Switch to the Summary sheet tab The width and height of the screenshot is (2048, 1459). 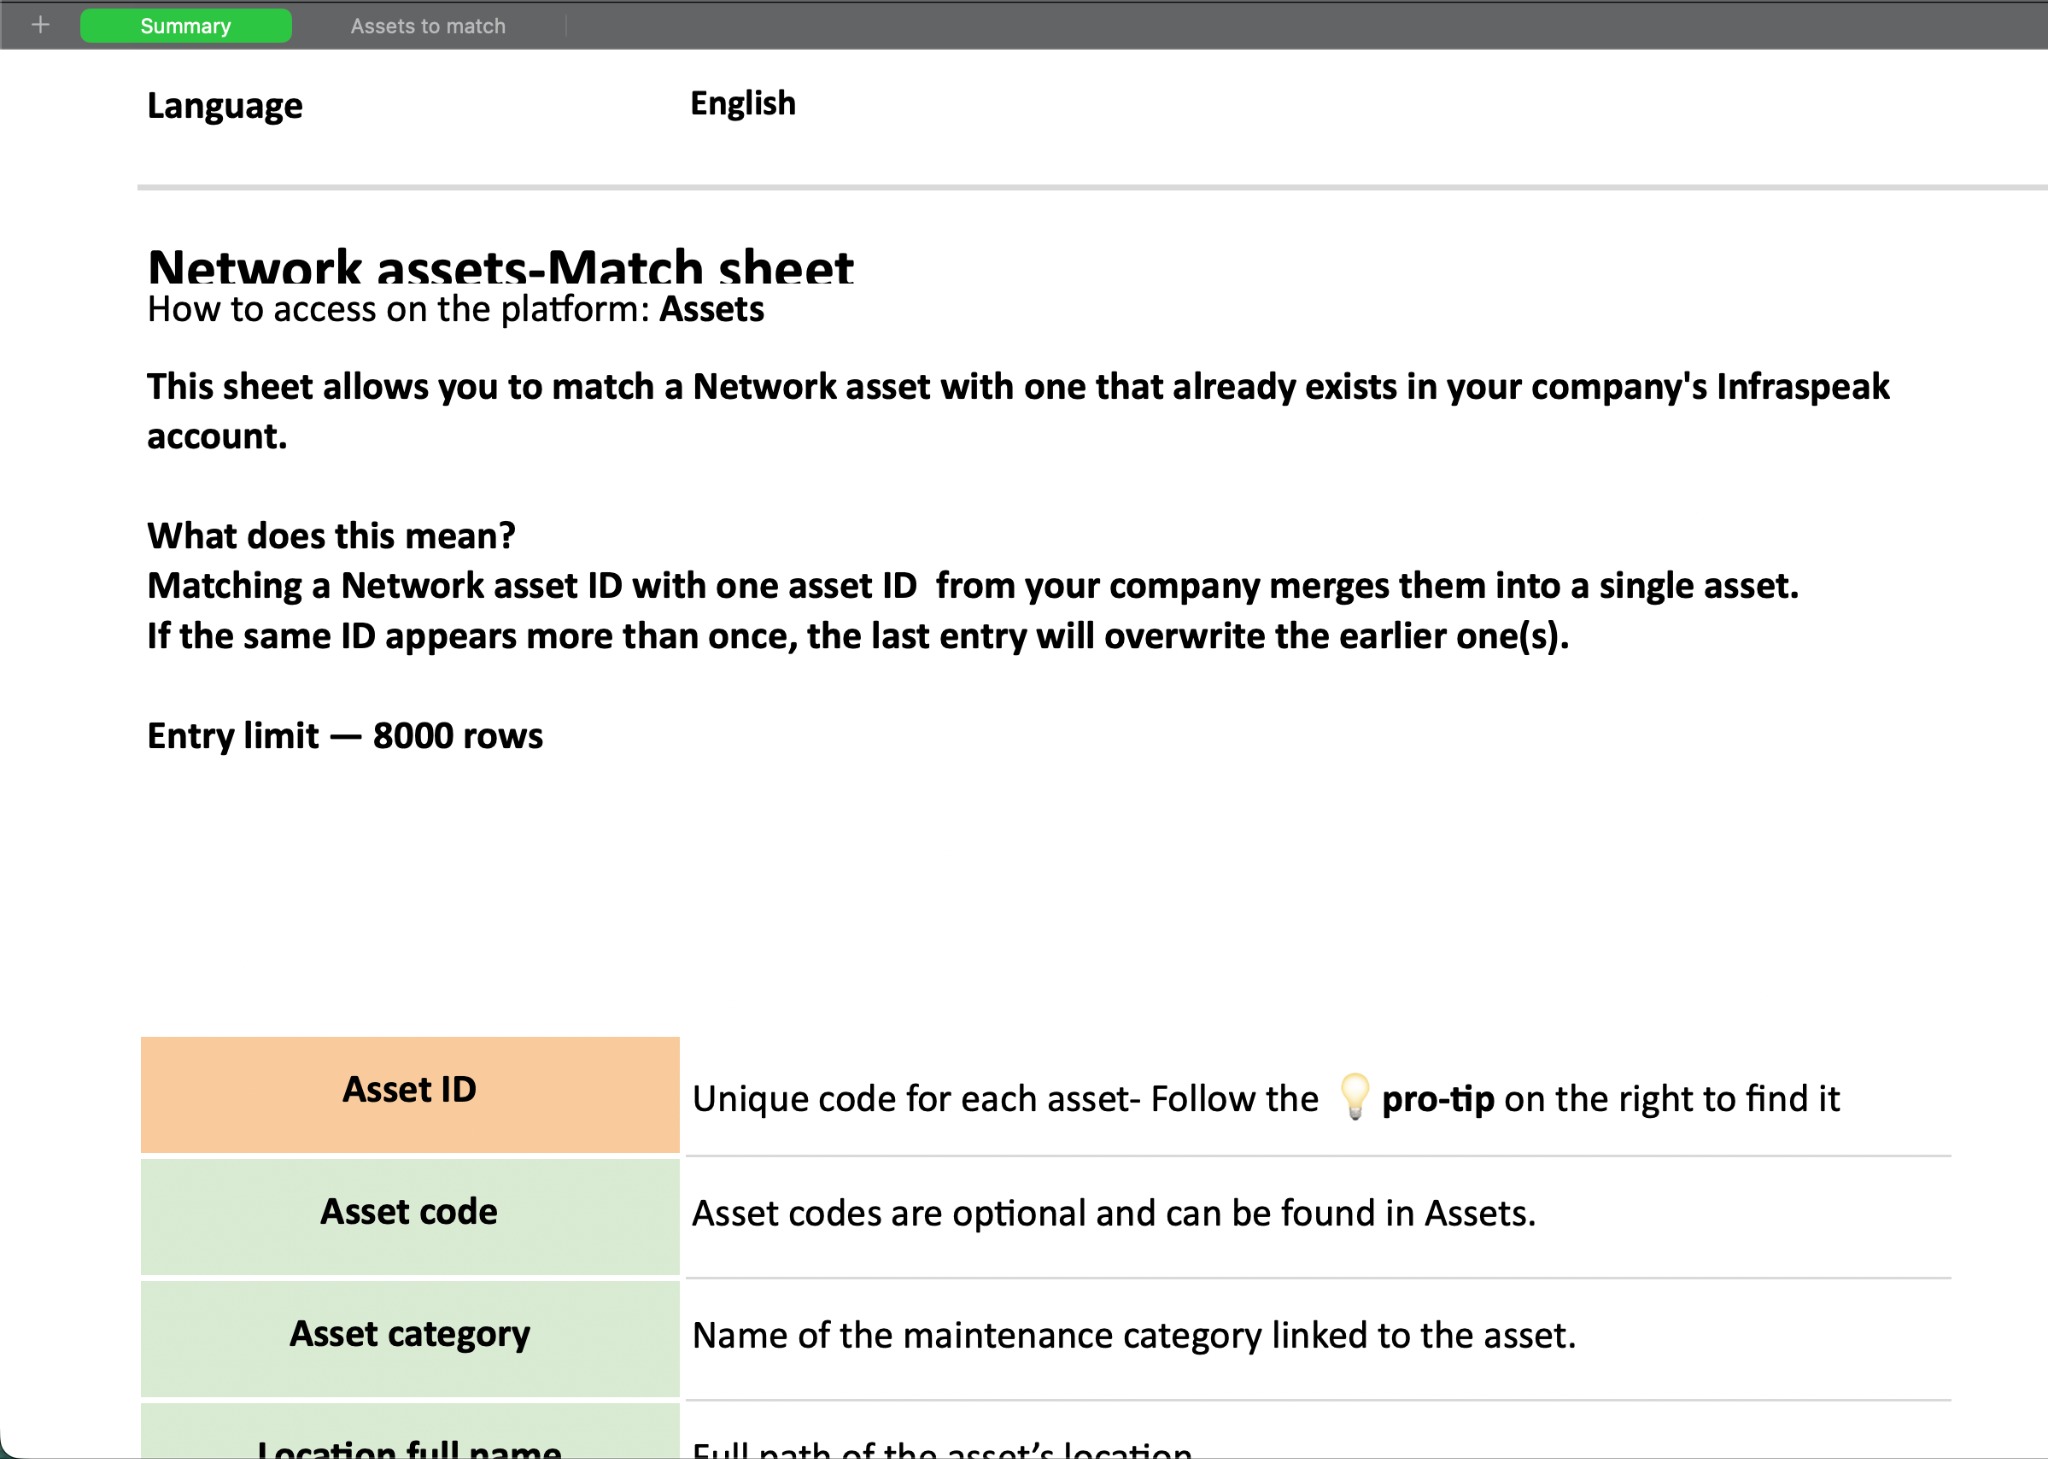pyautogui.click(x=186, y=26)
